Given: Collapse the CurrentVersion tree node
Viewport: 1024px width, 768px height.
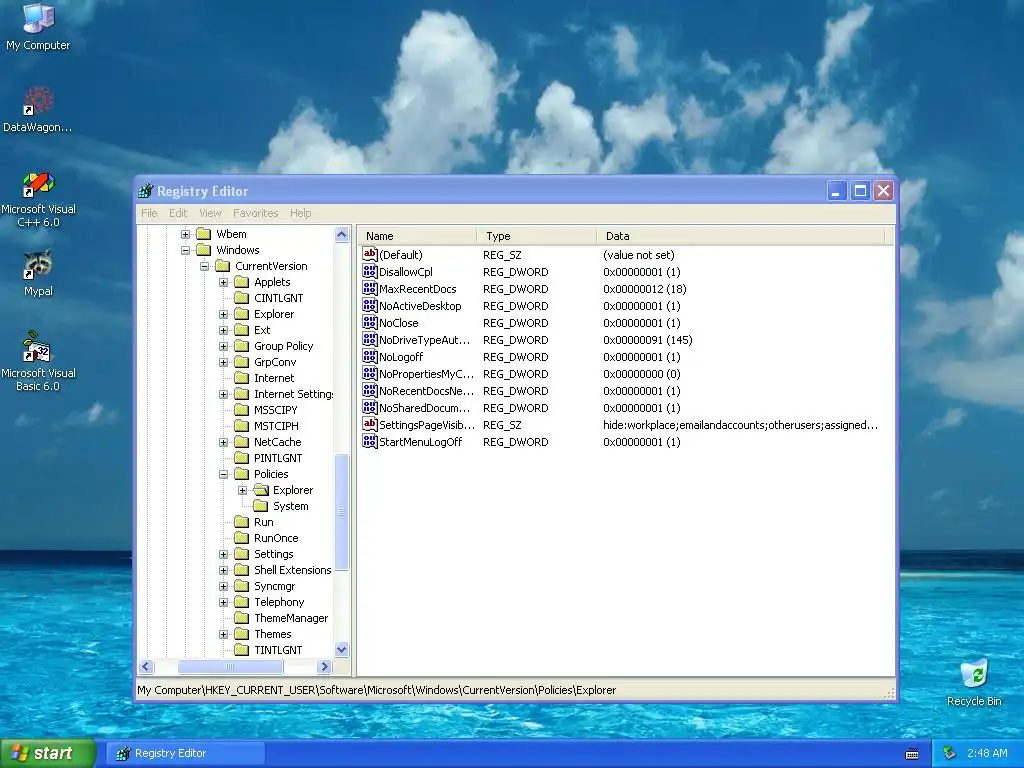Looking at the screenshot, I should [x=204, y=266].
